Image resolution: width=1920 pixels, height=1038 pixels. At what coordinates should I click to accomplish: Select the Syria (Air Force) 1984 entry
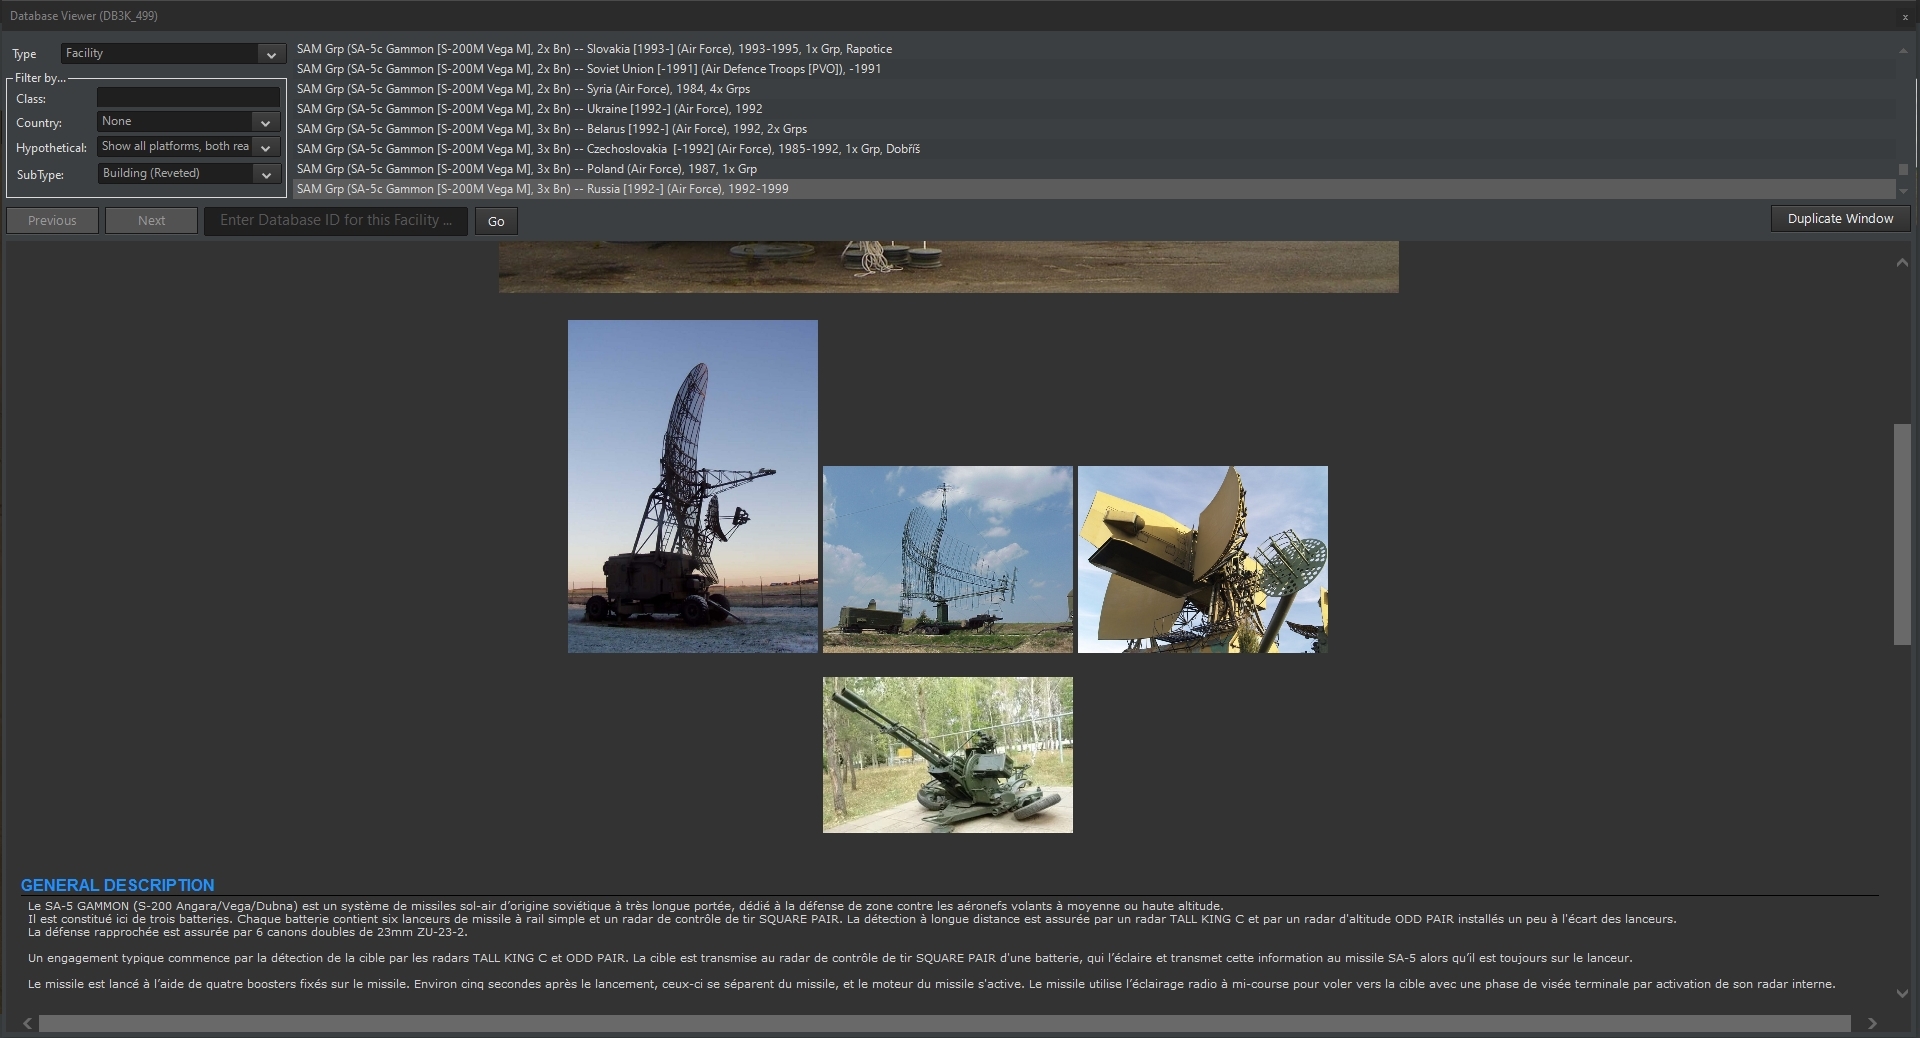(x=1094, y=89)
